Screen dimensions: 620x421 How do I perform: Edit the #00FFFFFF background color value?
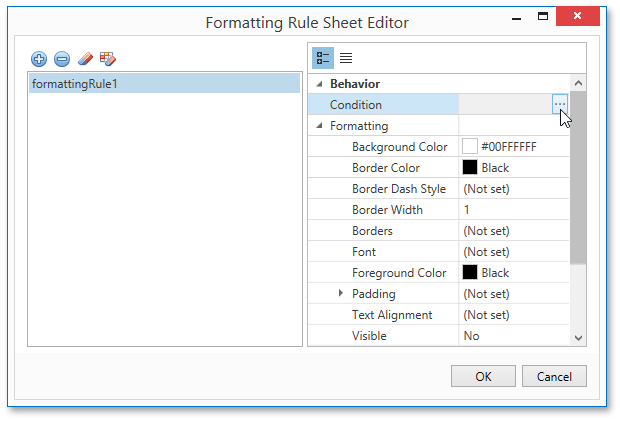[508, 147]
